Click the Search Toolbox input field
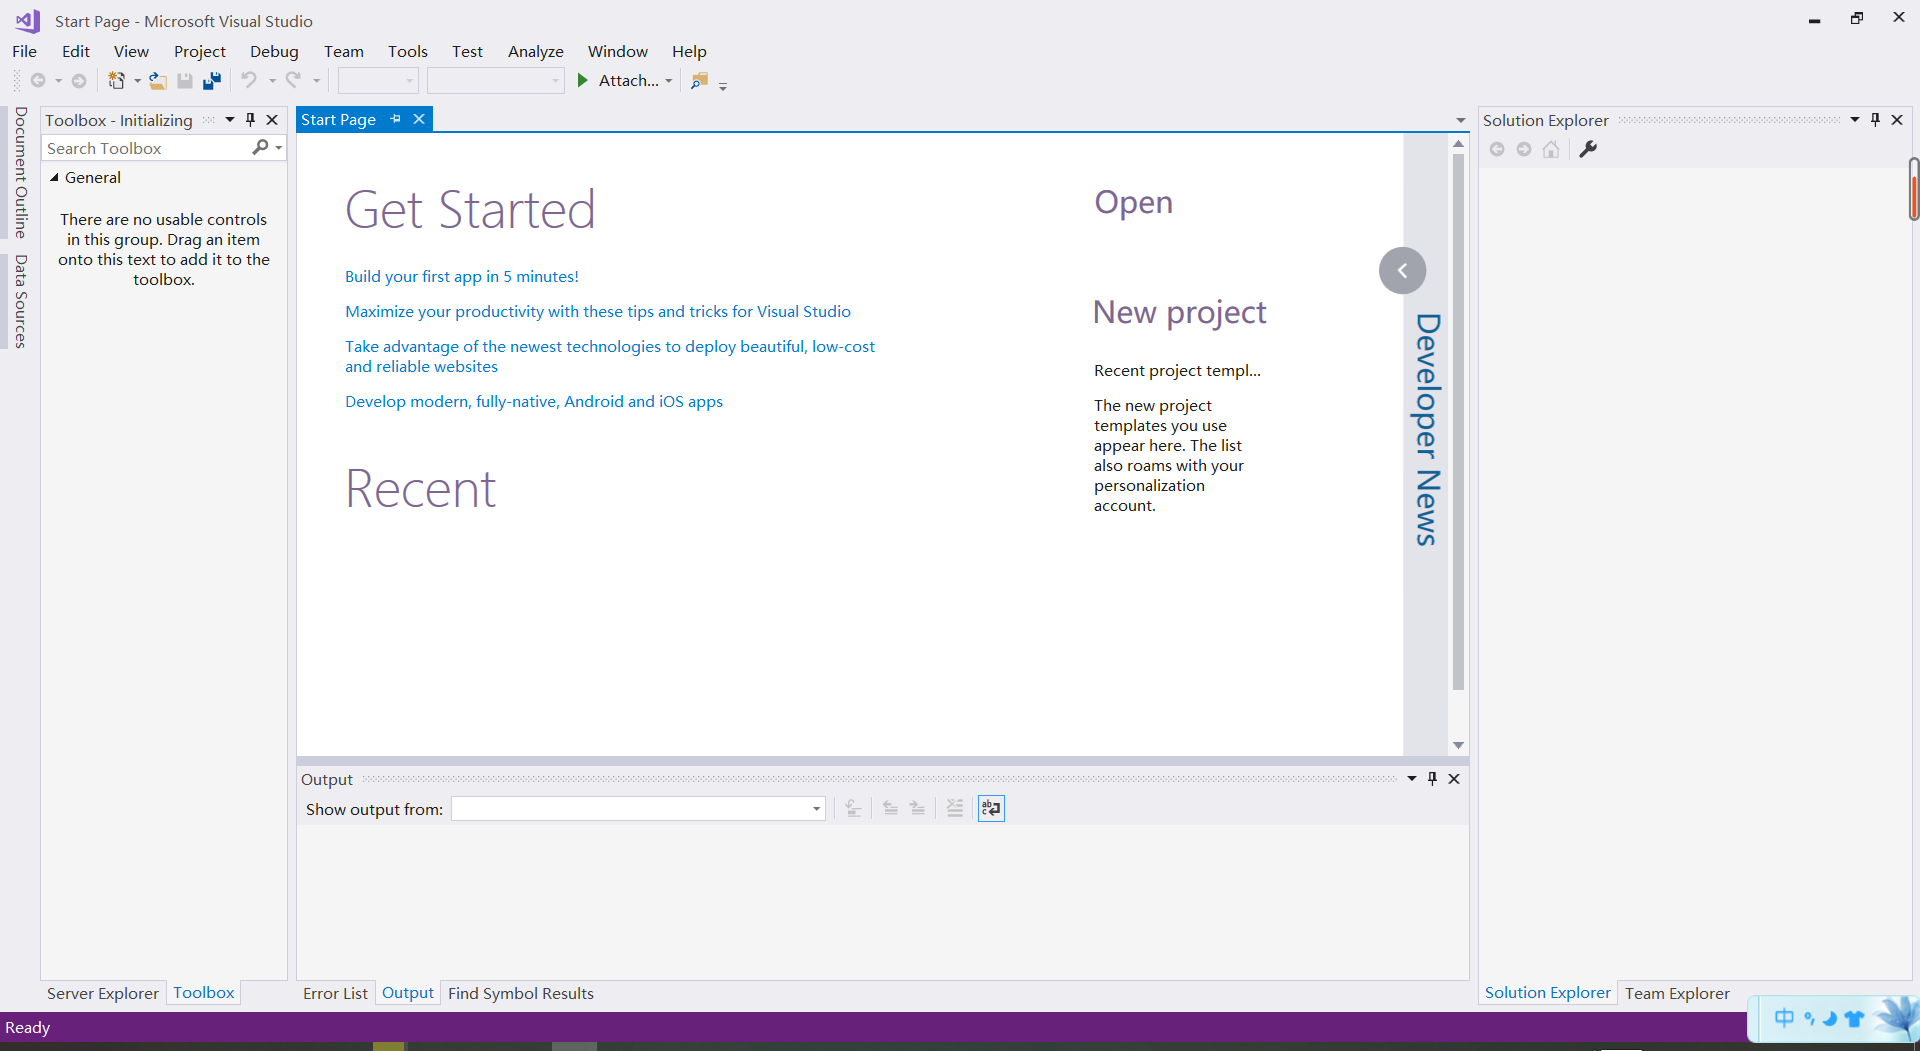The width and height of the screenshot is (1920, 1051). click(146, 148)
